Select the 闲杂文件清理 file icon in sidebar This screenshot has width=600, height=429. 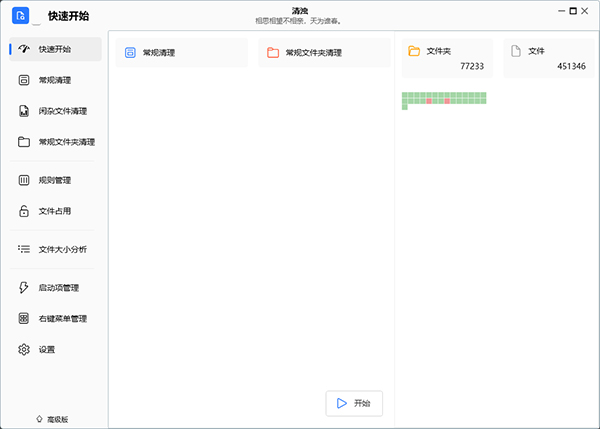(x=24, y=111)
